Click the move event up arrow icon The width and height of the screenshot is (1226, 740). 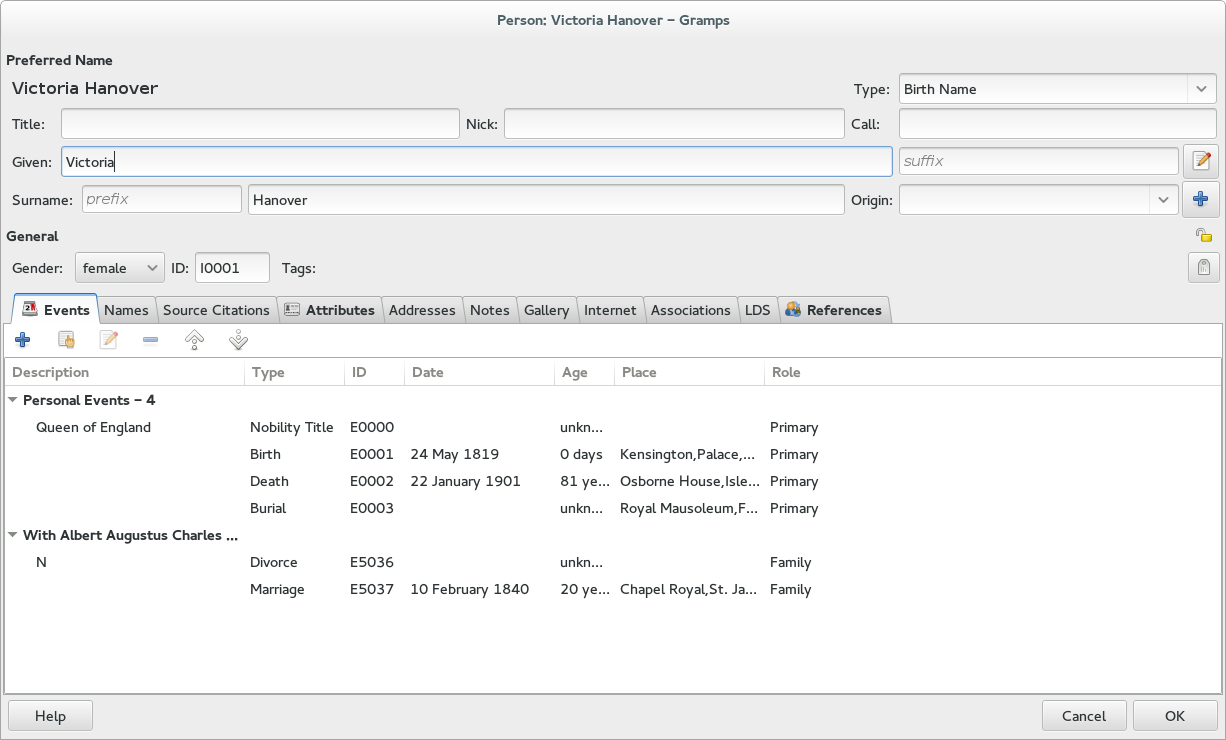click(x=195, y=341)
